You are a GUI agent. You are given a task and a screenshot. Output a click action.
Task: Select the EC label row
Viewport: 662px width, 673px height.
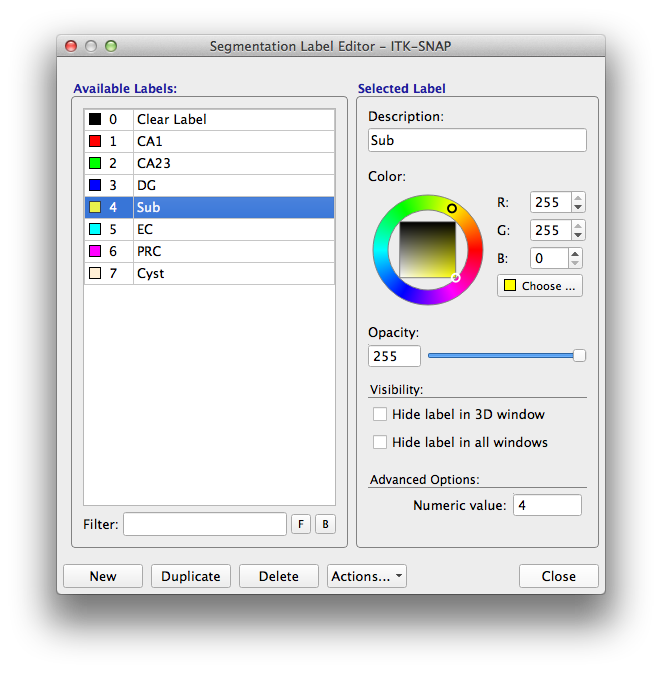click(210, 229)
